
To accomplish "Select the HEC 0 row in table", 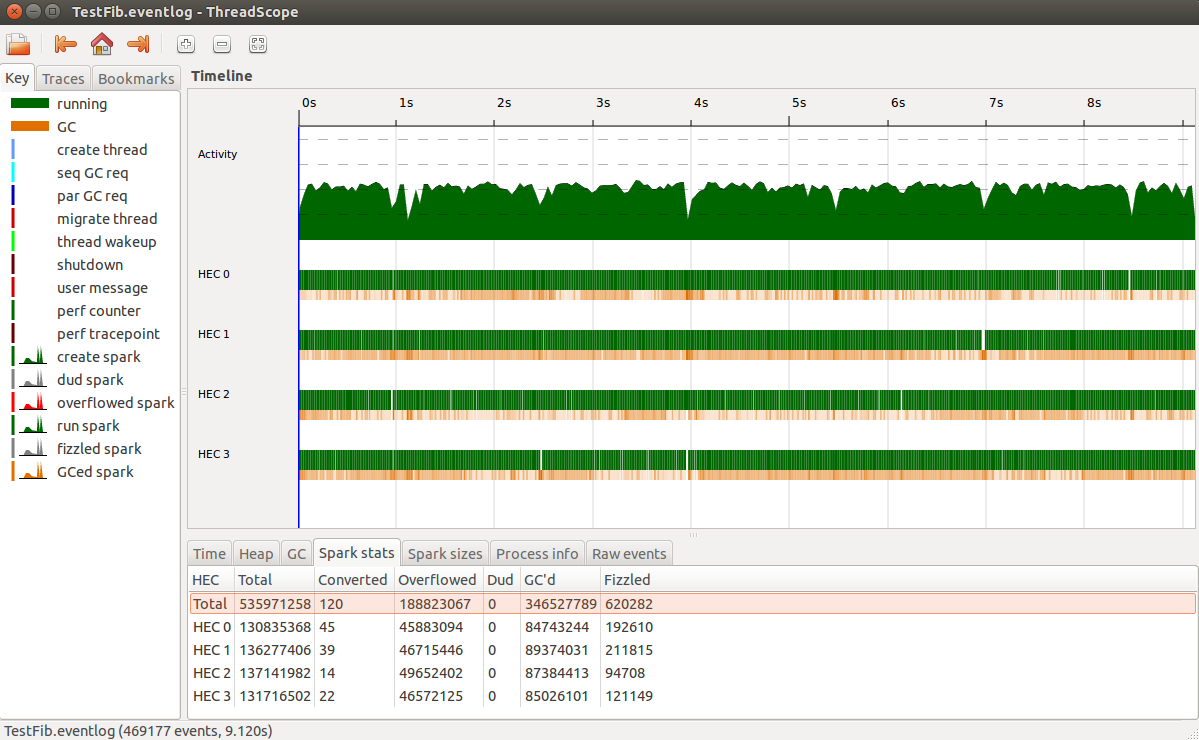I will [x=692, y=627].
